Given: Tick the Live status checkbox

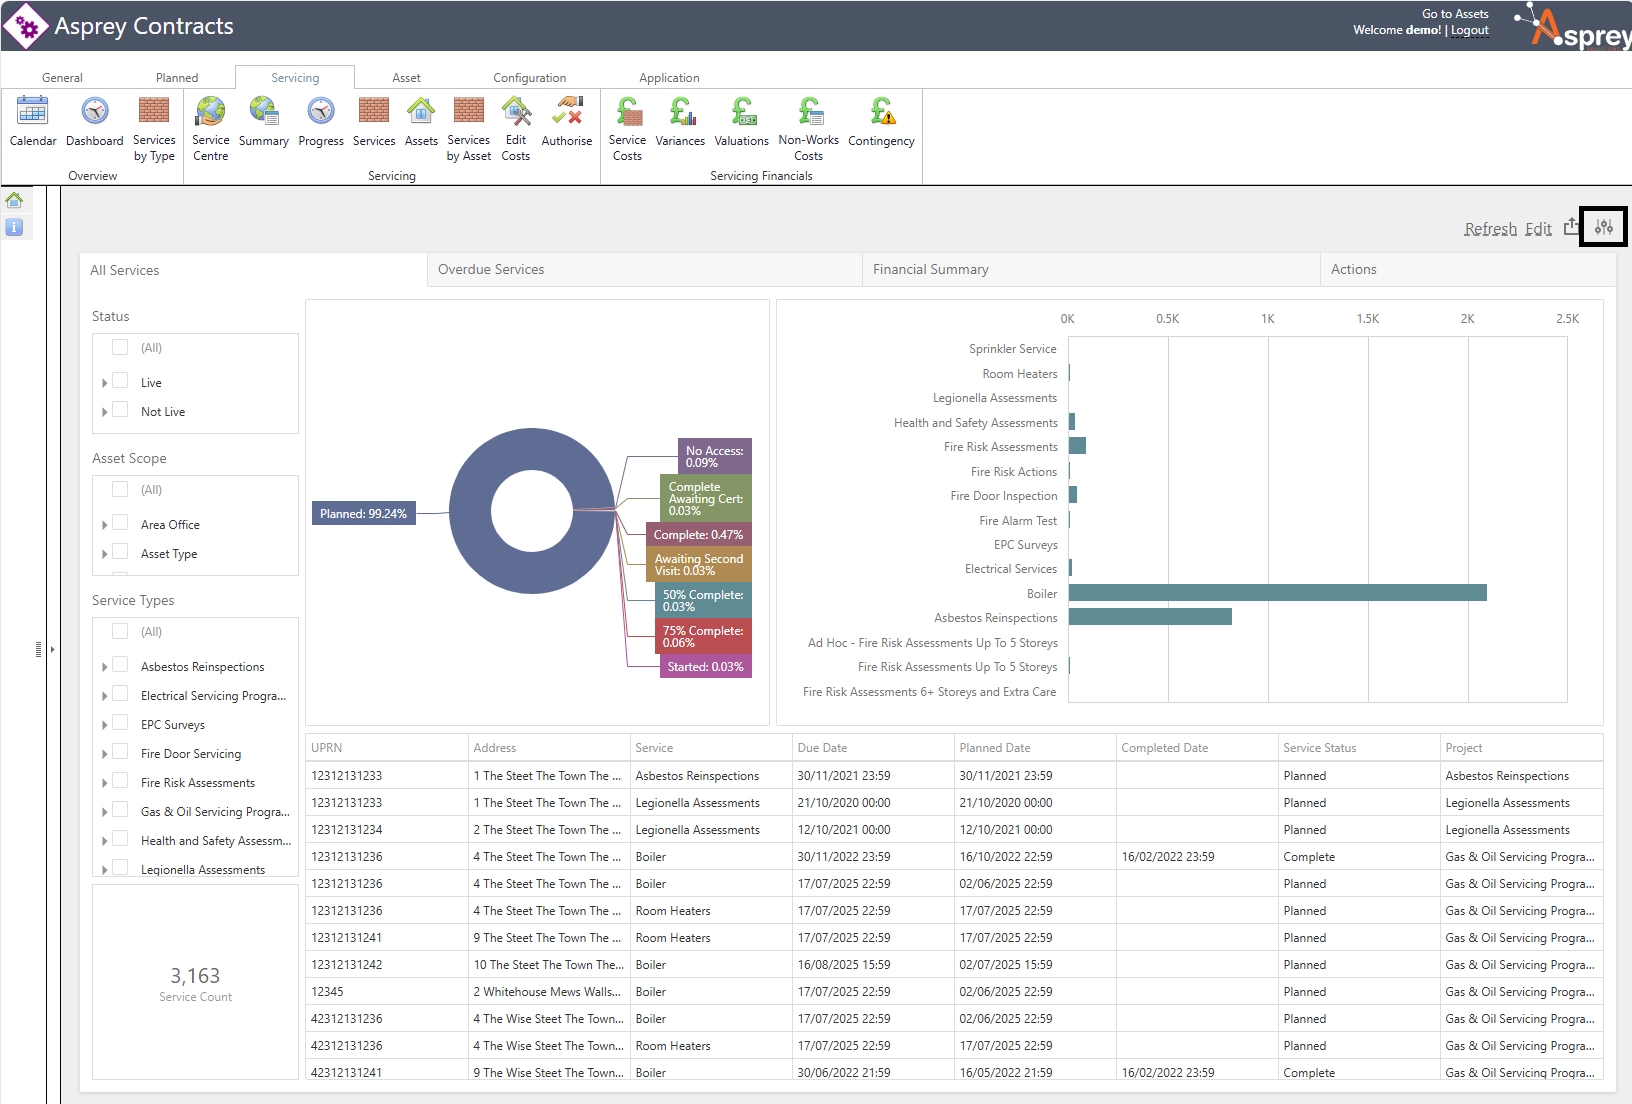Looking at the screenshot, I should click(120, 381).
